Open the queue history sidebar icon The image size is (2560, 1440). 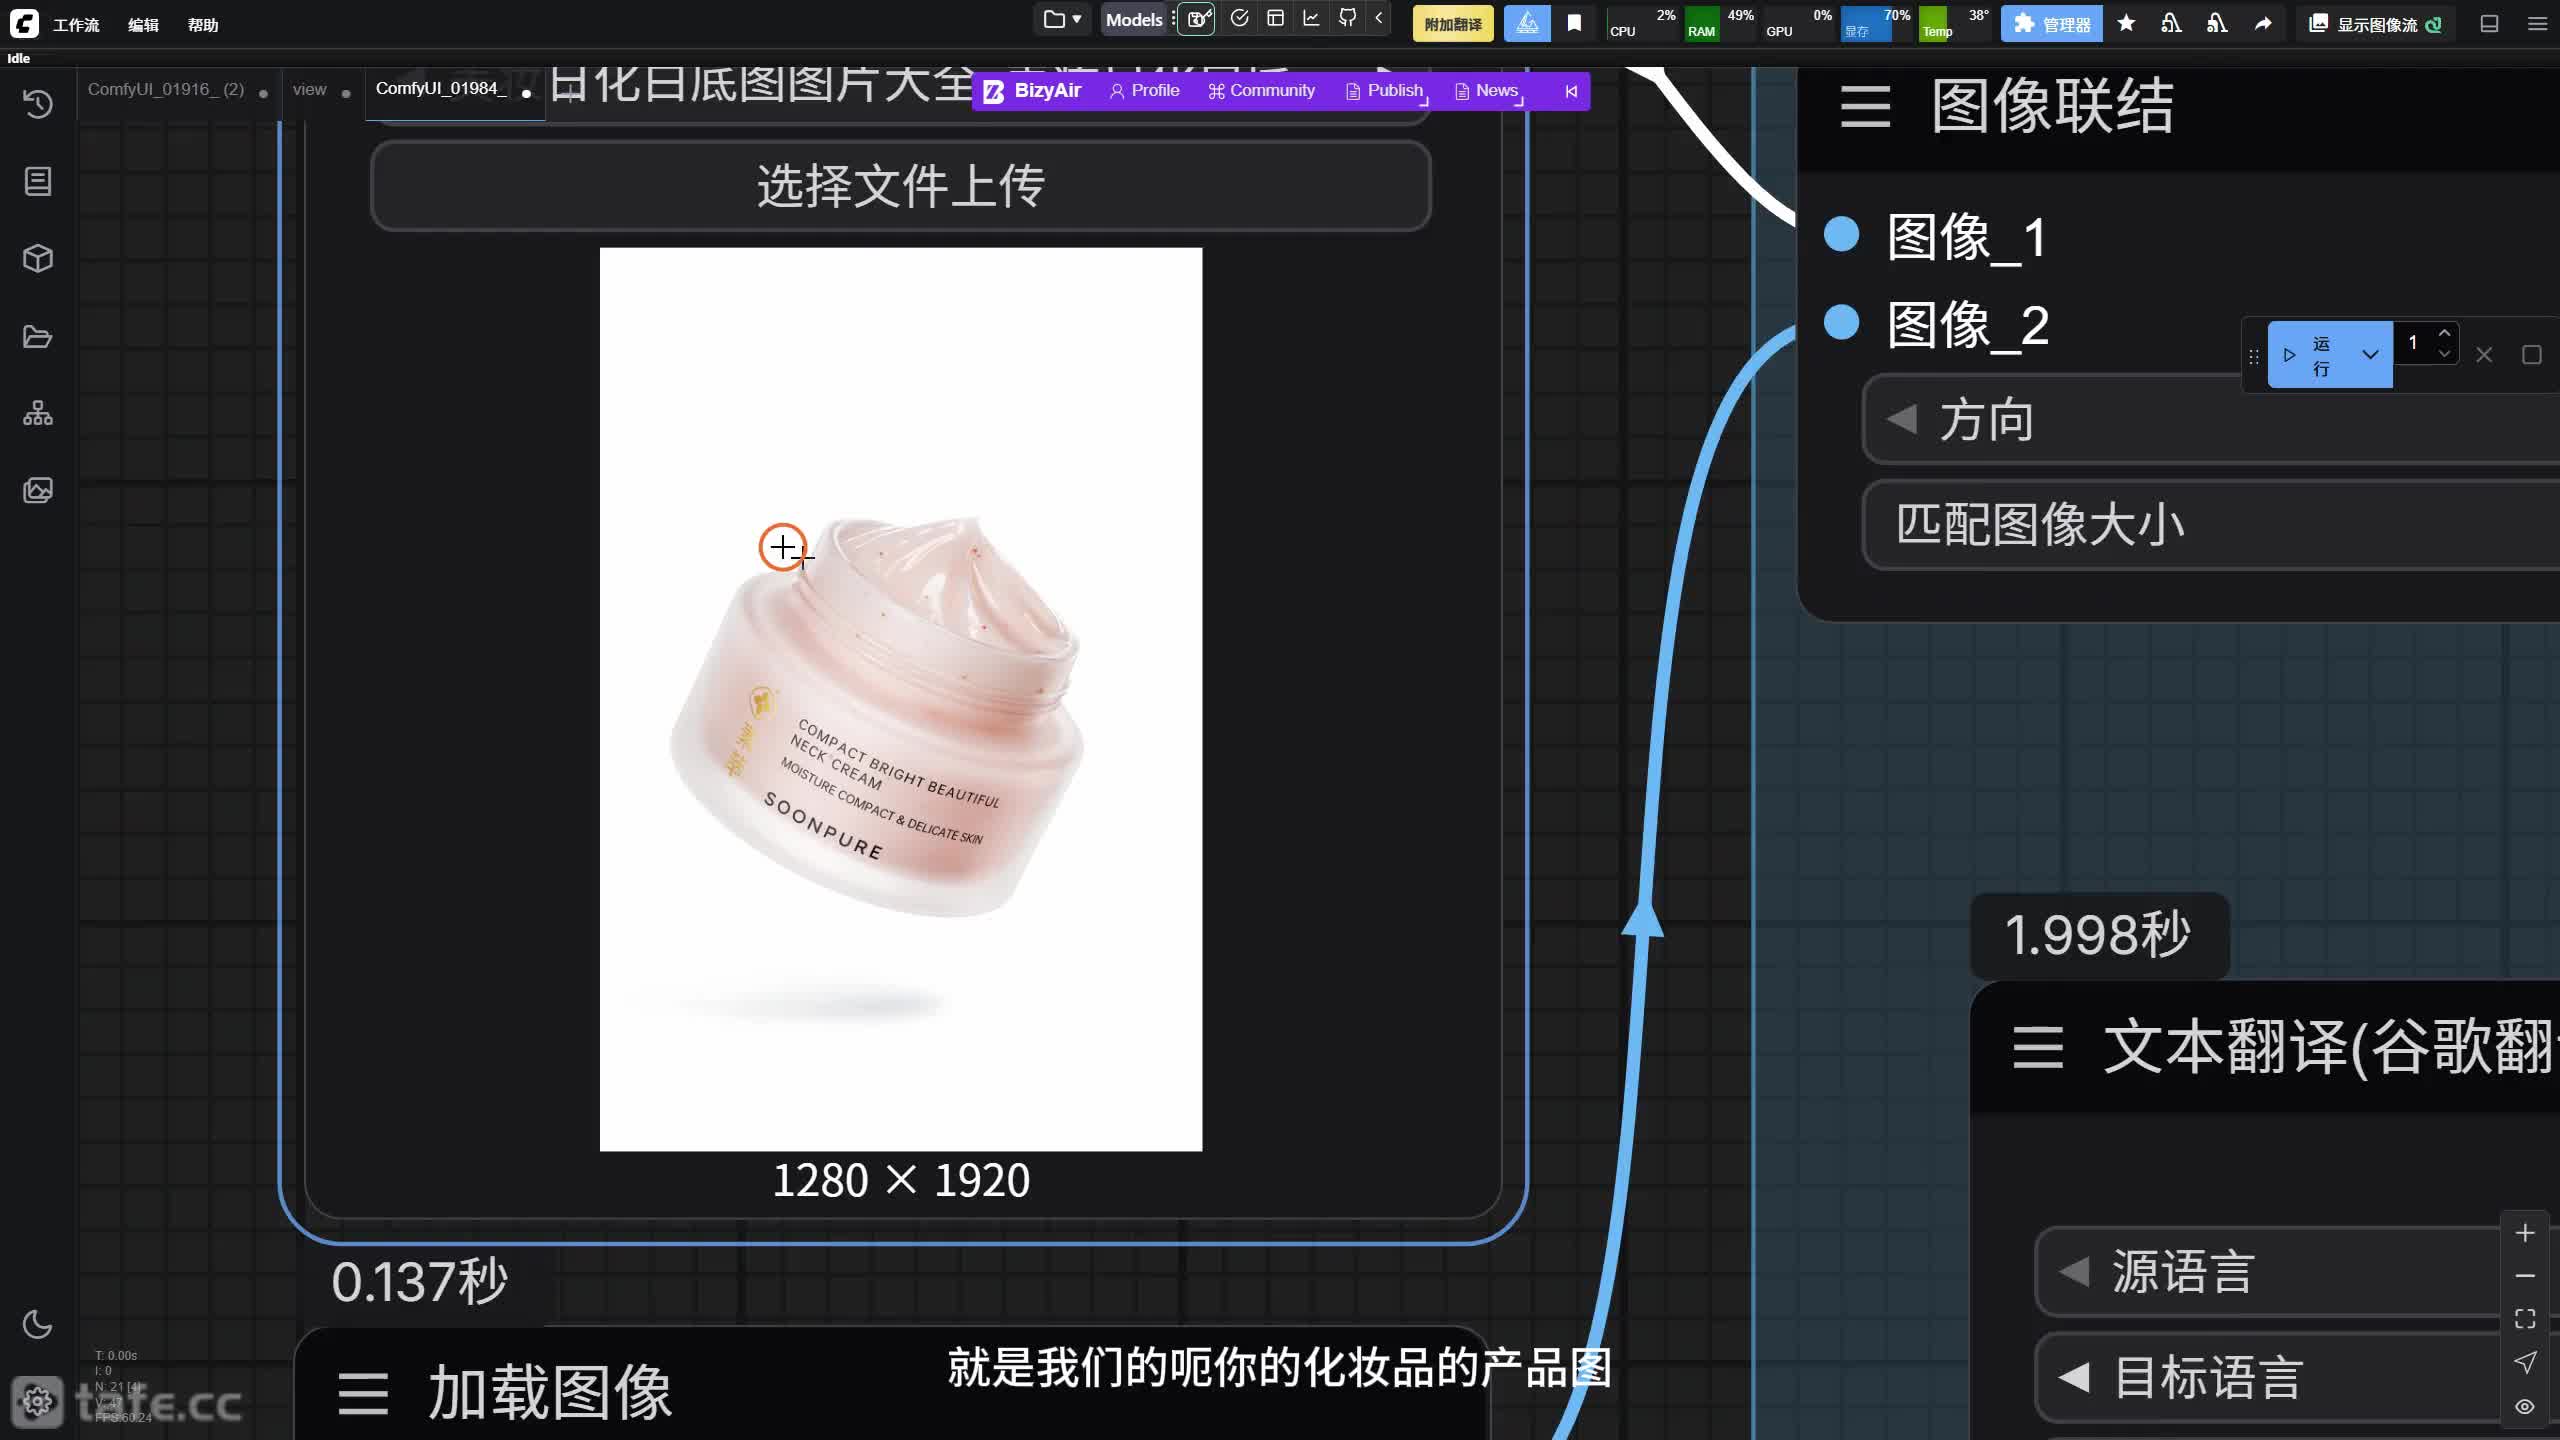pos(38,104)
